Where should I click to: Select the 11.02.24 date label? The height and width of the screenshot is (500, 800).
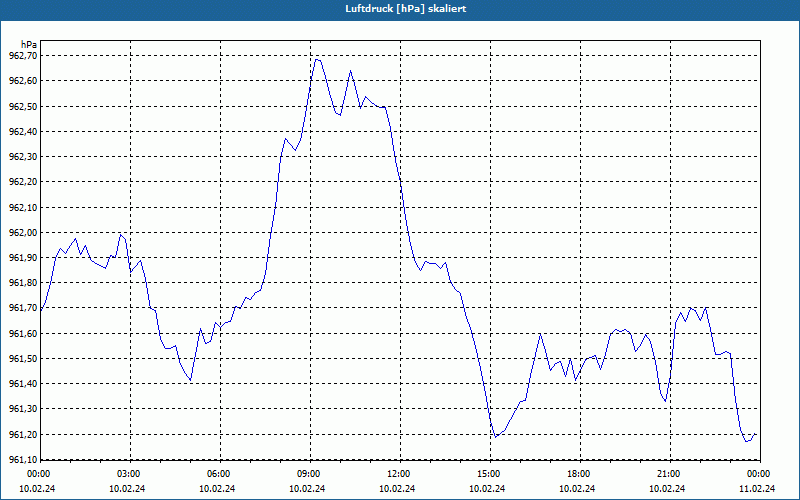(x=757, y=488)
